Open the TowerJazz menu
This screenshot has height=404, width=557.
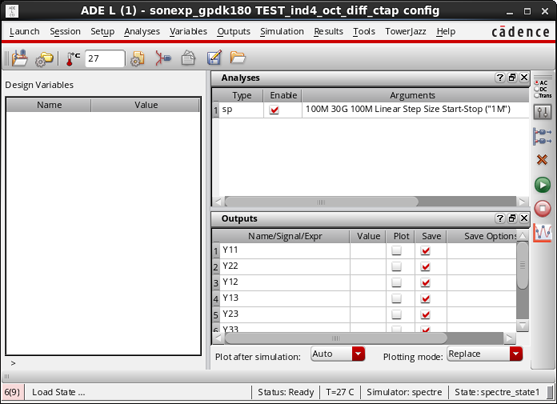pos(405,32)
